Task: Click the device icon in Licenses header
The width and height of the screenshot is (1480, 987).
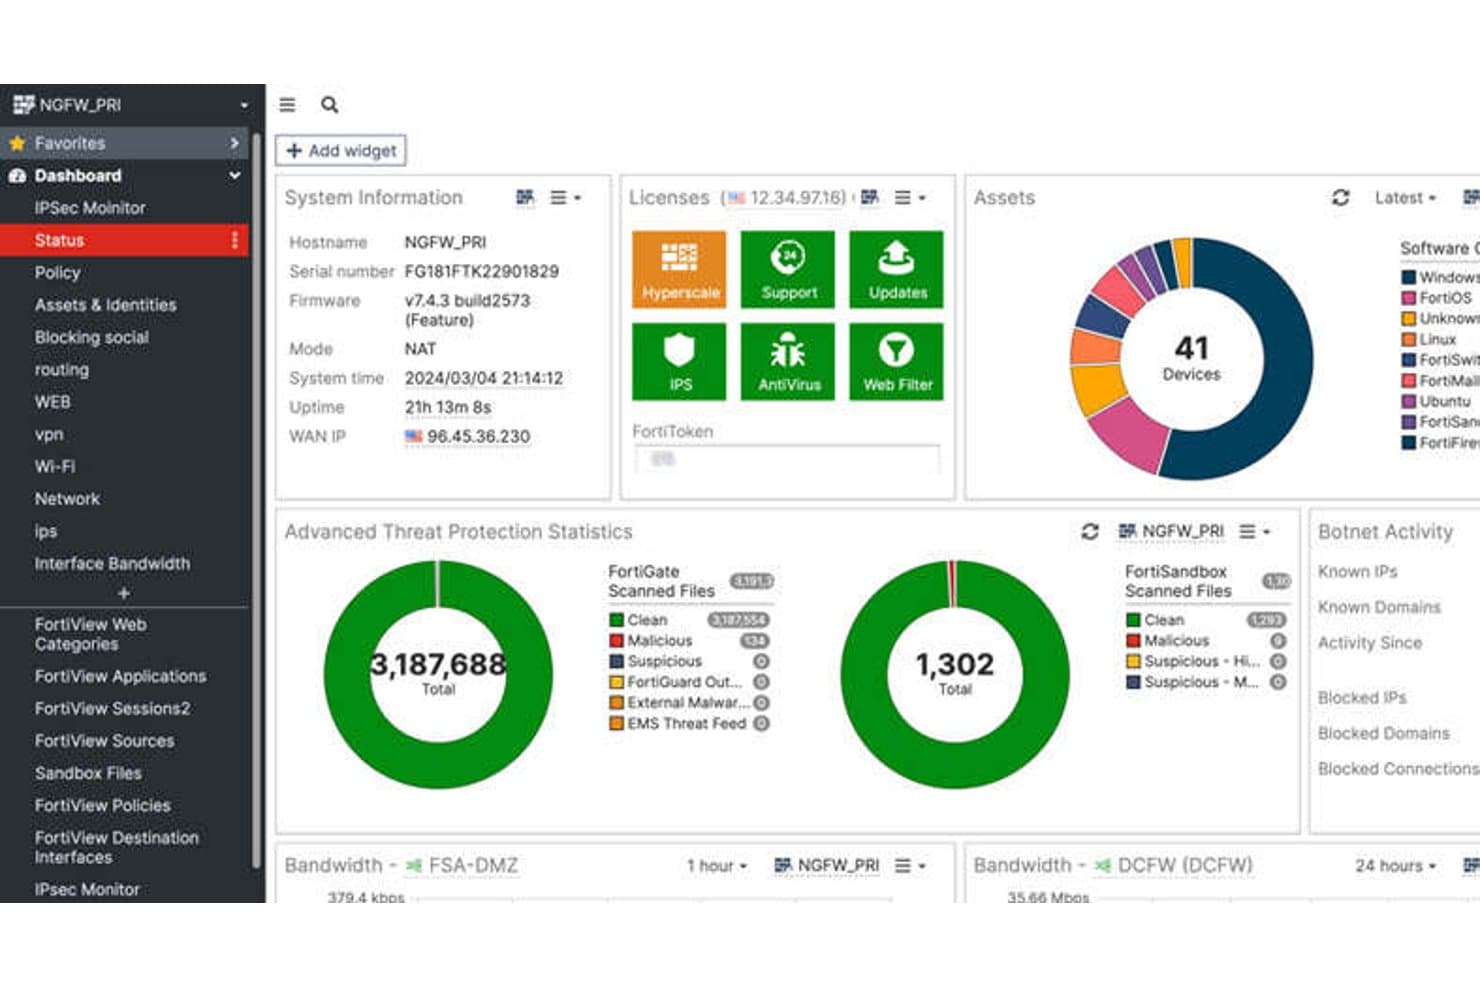Action: click(x=870, y=198)
